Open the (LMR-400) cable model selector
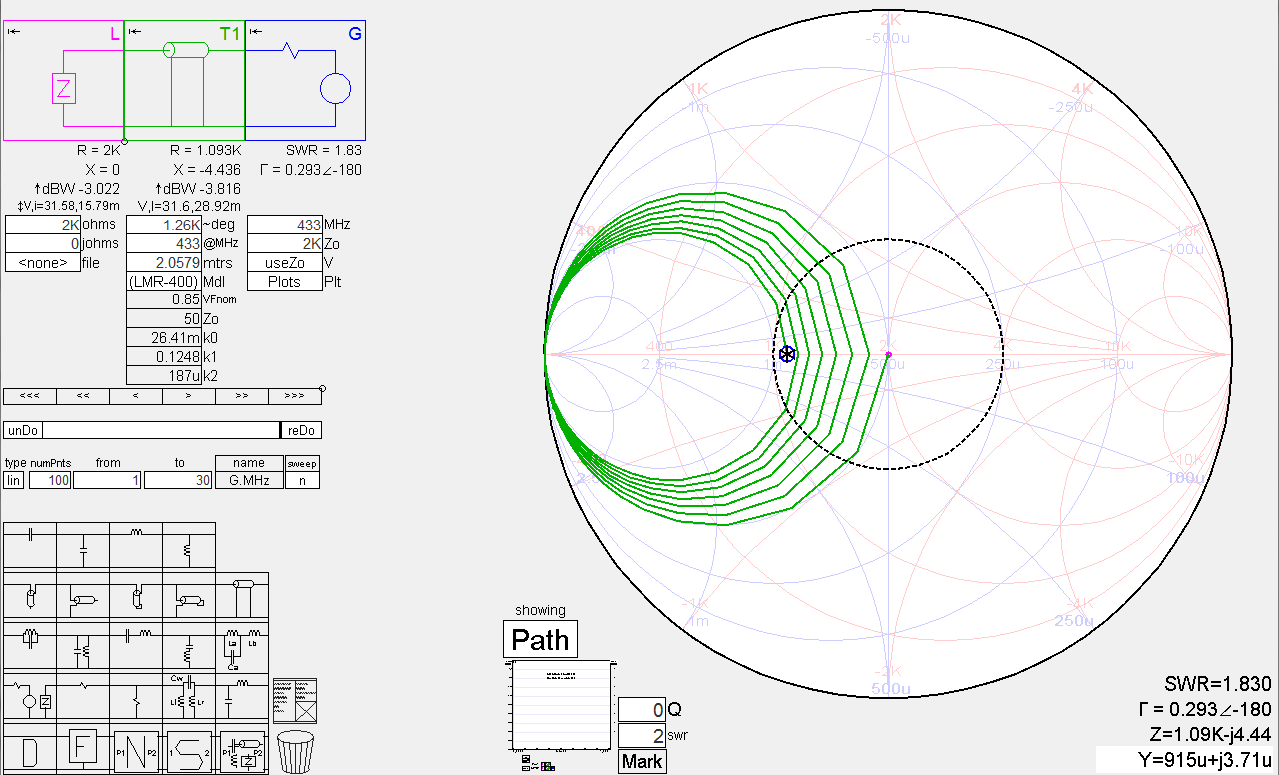The width and height of the screenshot is (1279, 775). click(164, 281)
